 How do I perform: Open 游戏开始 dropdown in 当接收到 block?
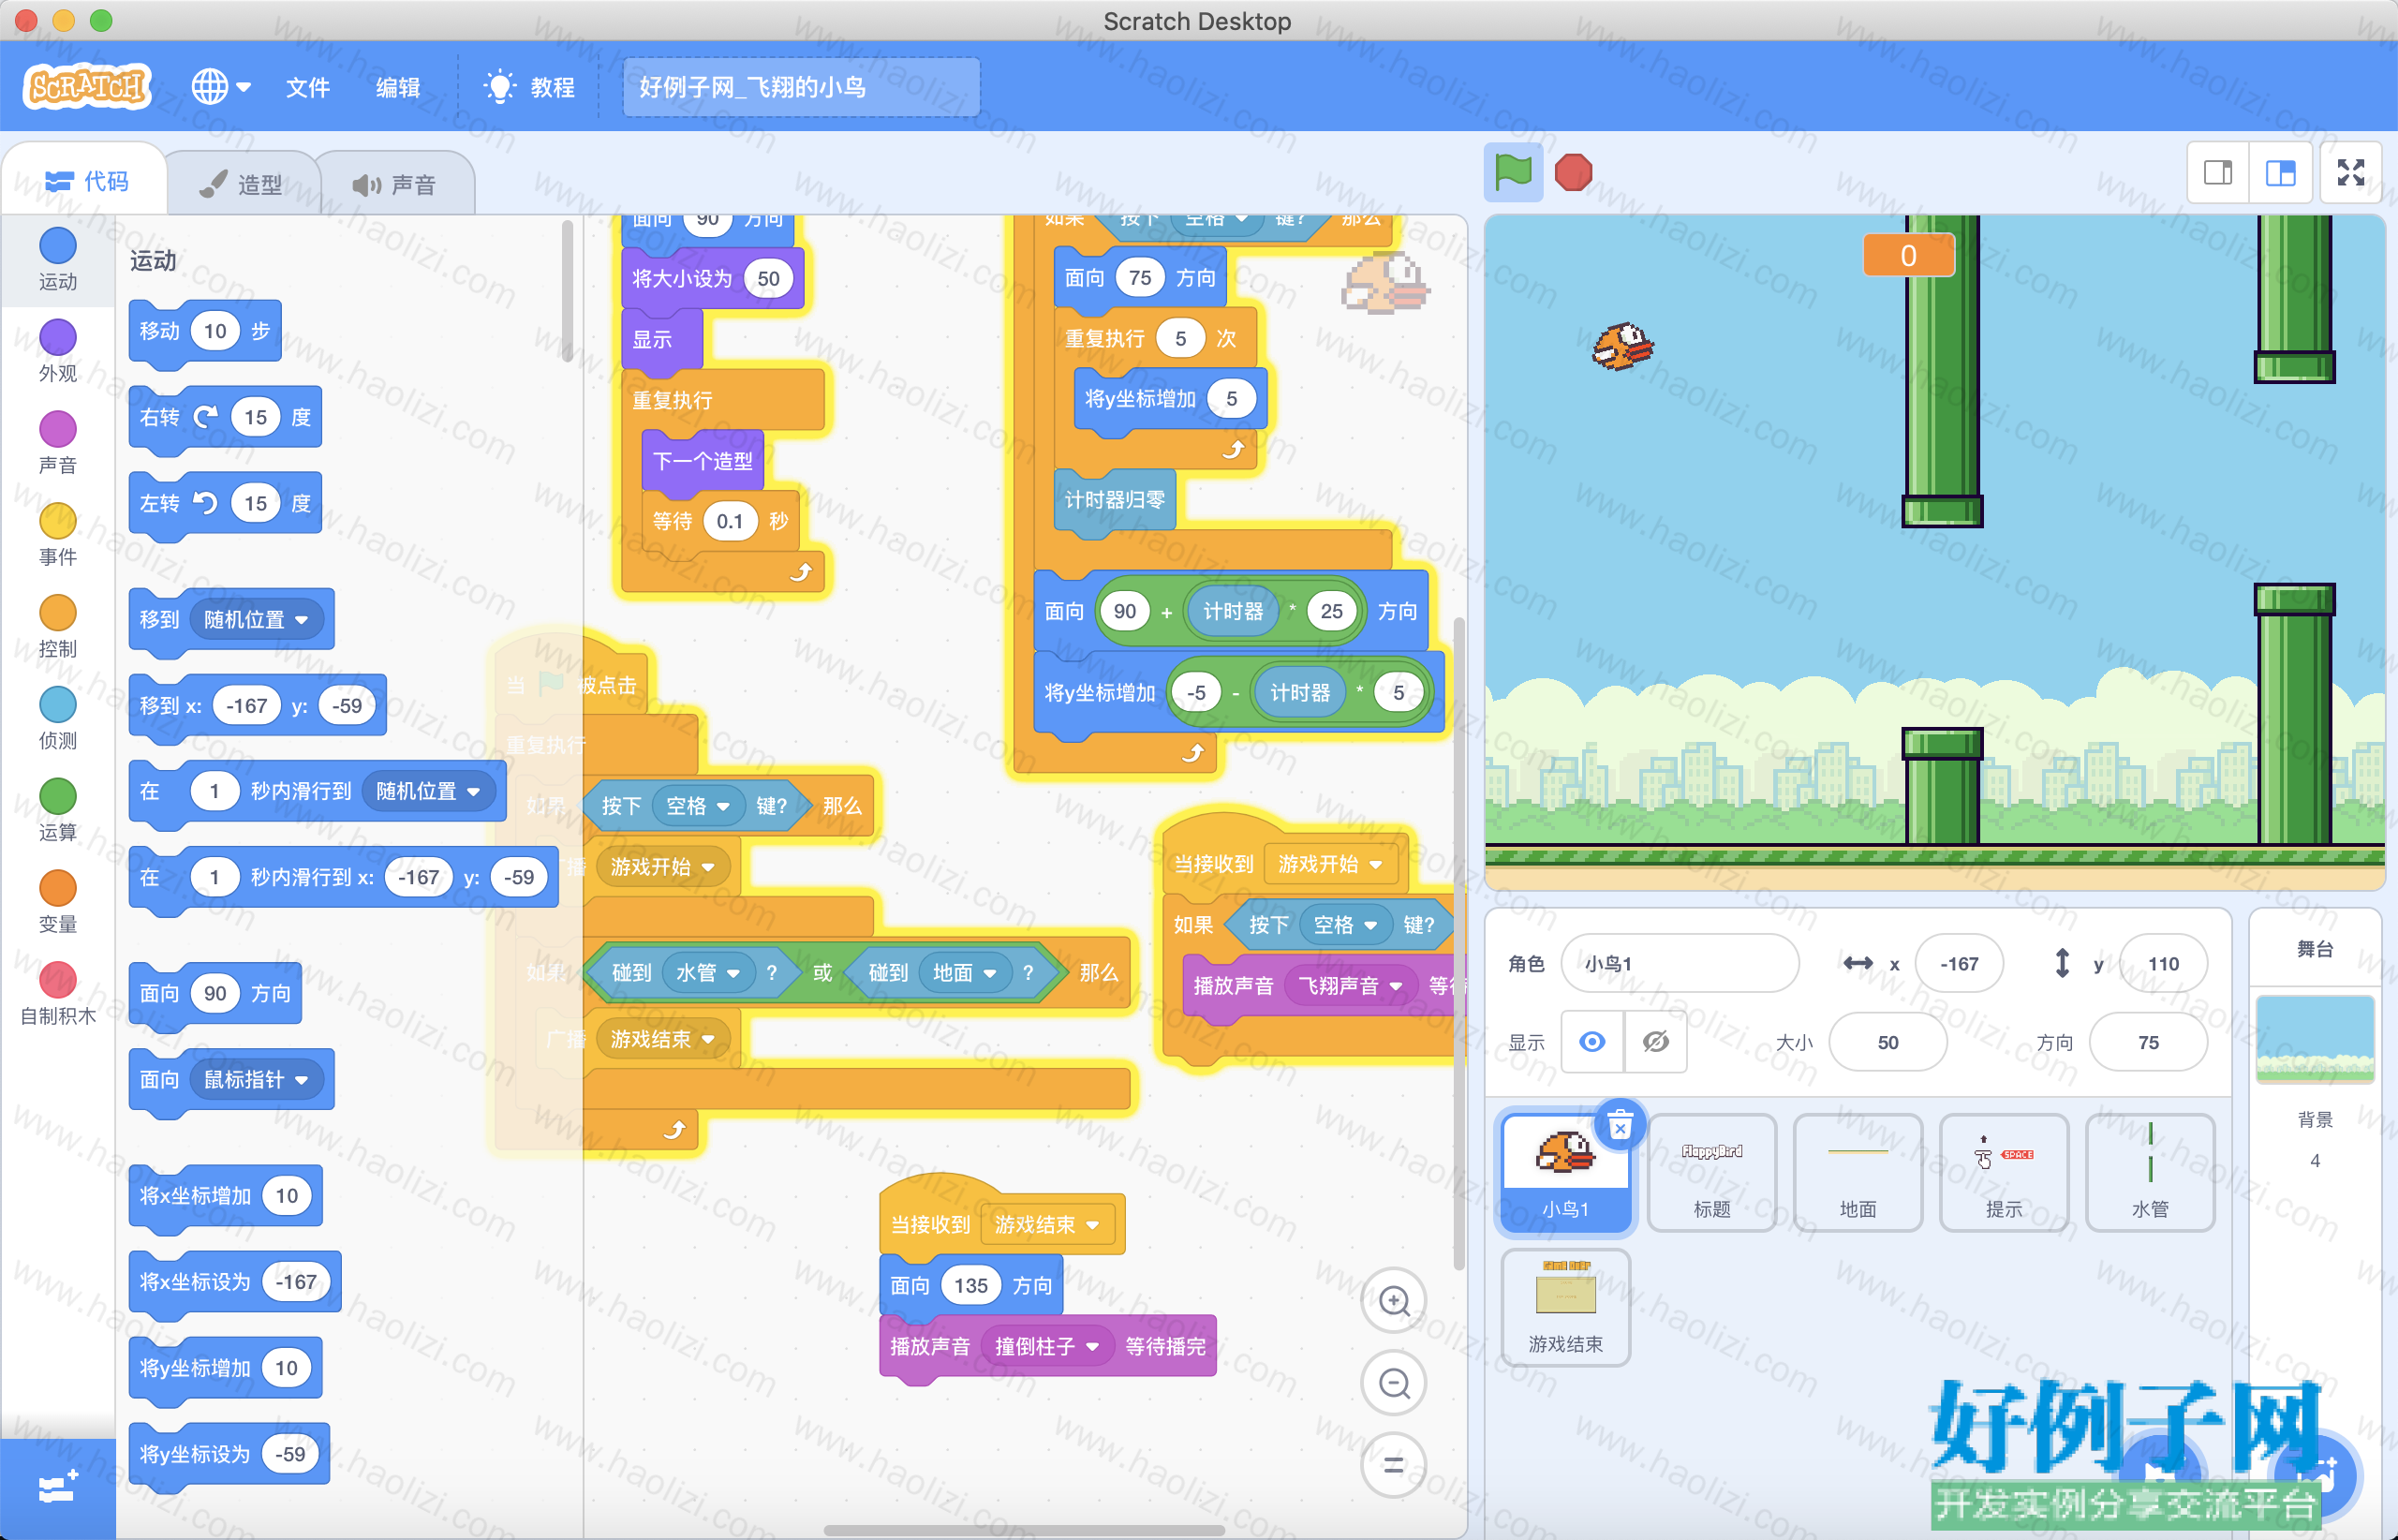pos(1330,863)
